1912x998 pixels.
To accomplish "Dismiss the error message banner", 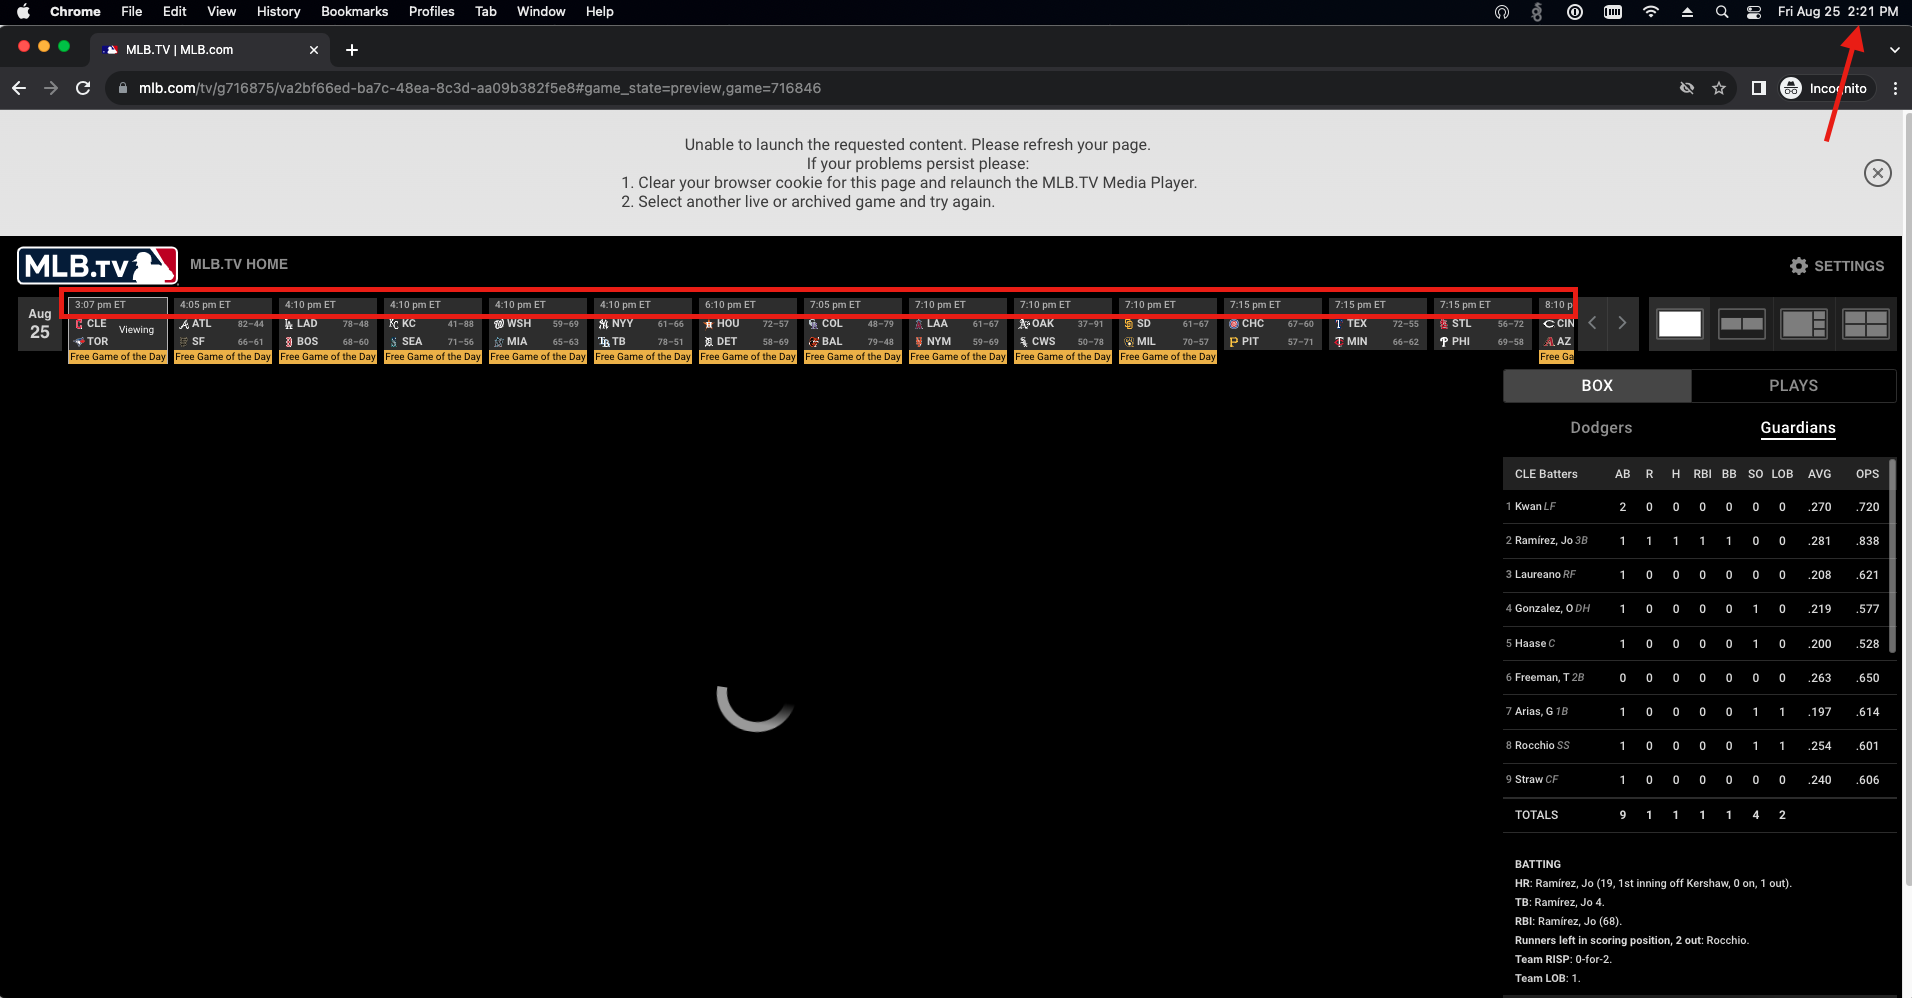I will click(x=1877, y=173).
